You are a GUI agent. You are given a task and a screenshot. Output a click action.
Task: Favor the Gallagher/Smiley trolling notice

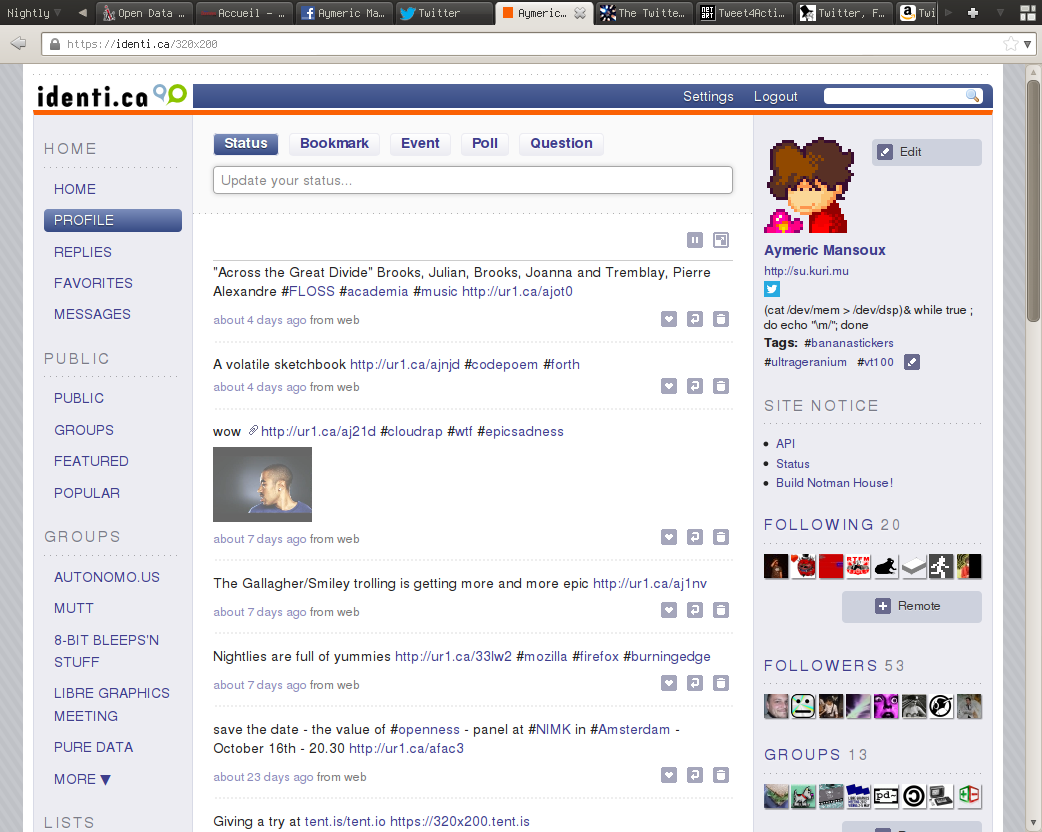coord(669,611)
